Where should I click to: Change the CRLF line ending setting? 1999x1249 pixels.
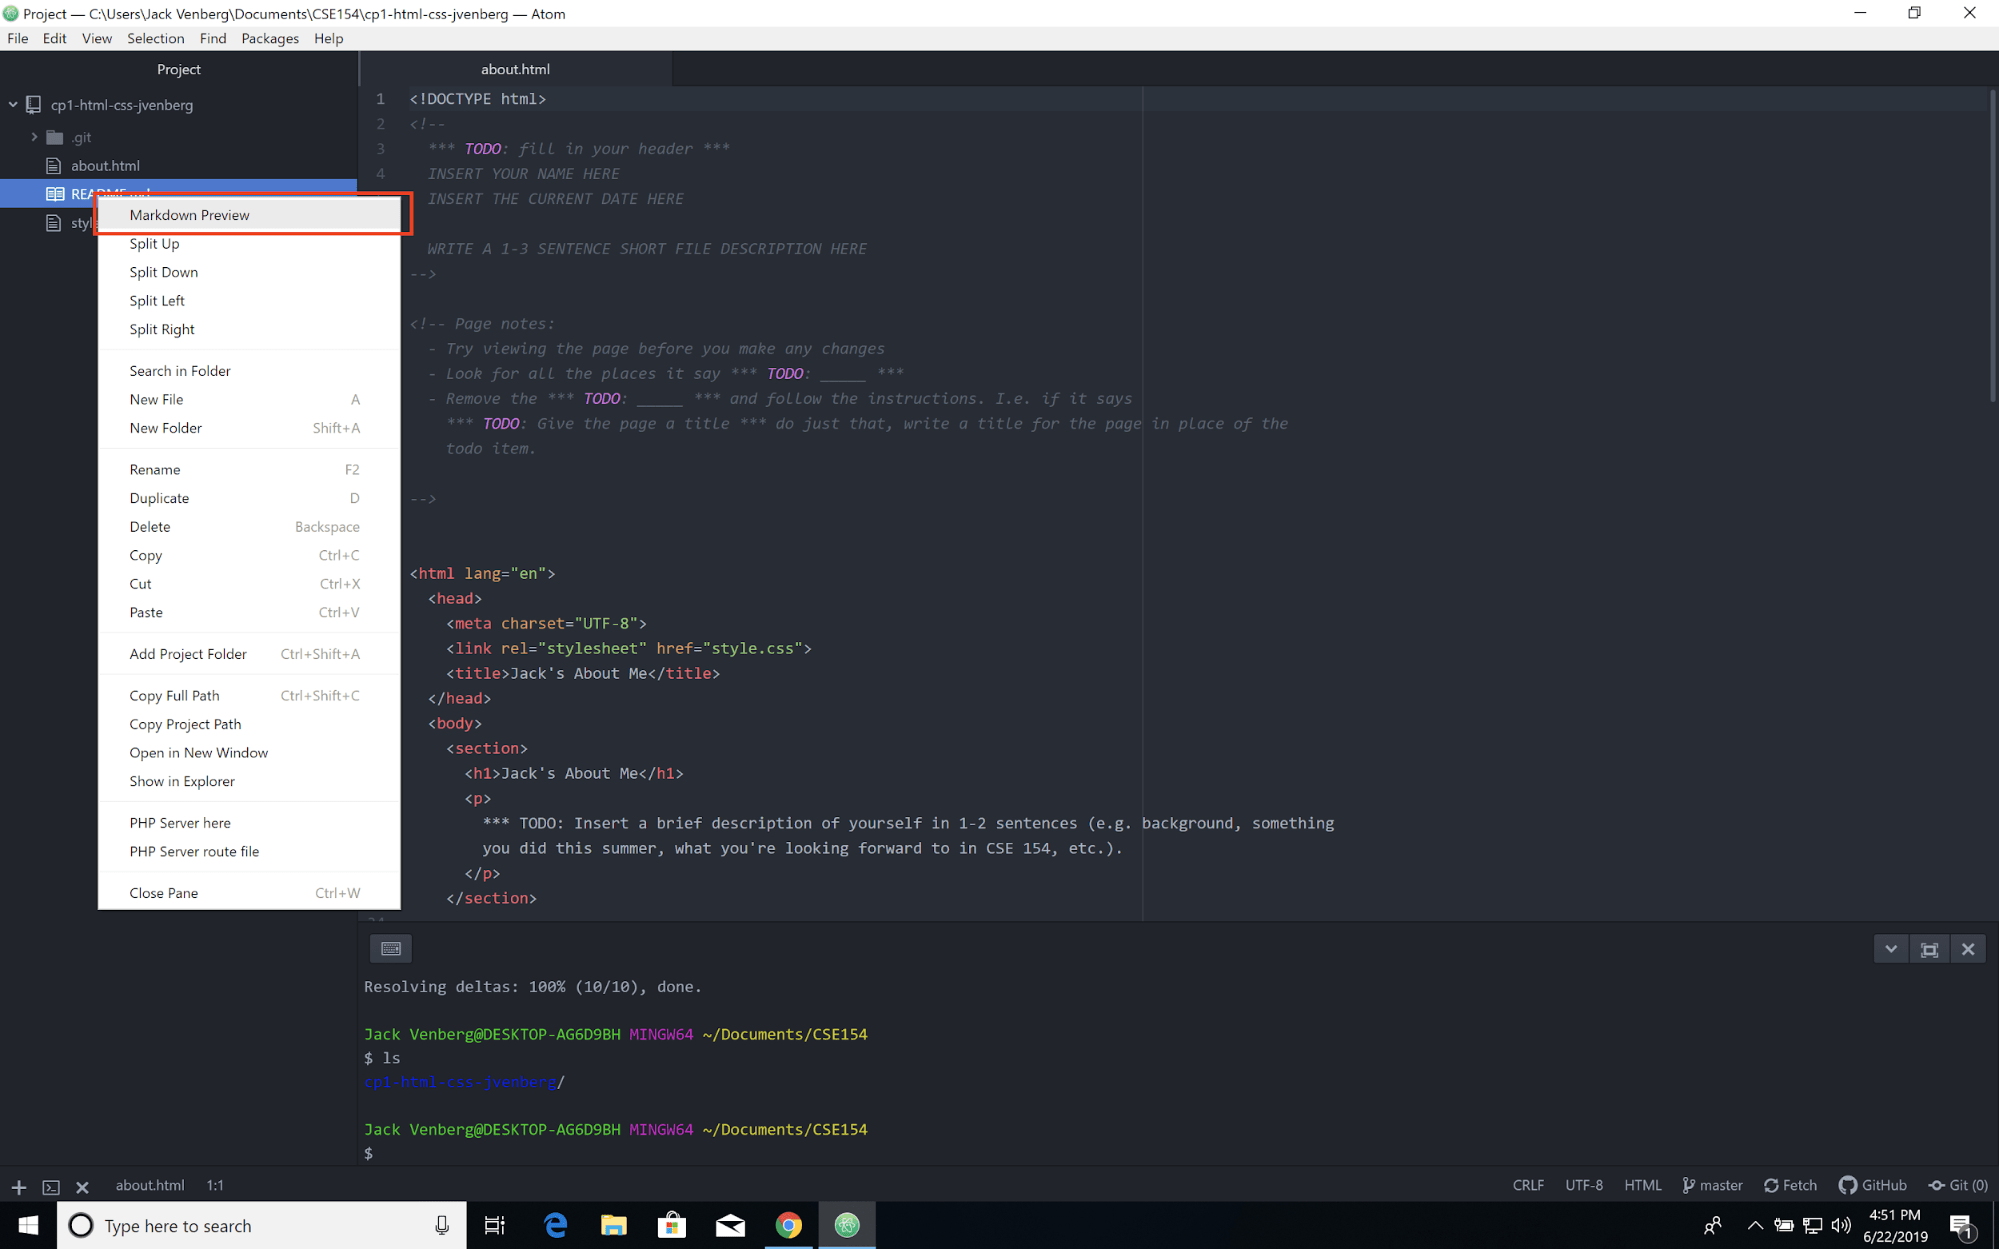1527,1185
